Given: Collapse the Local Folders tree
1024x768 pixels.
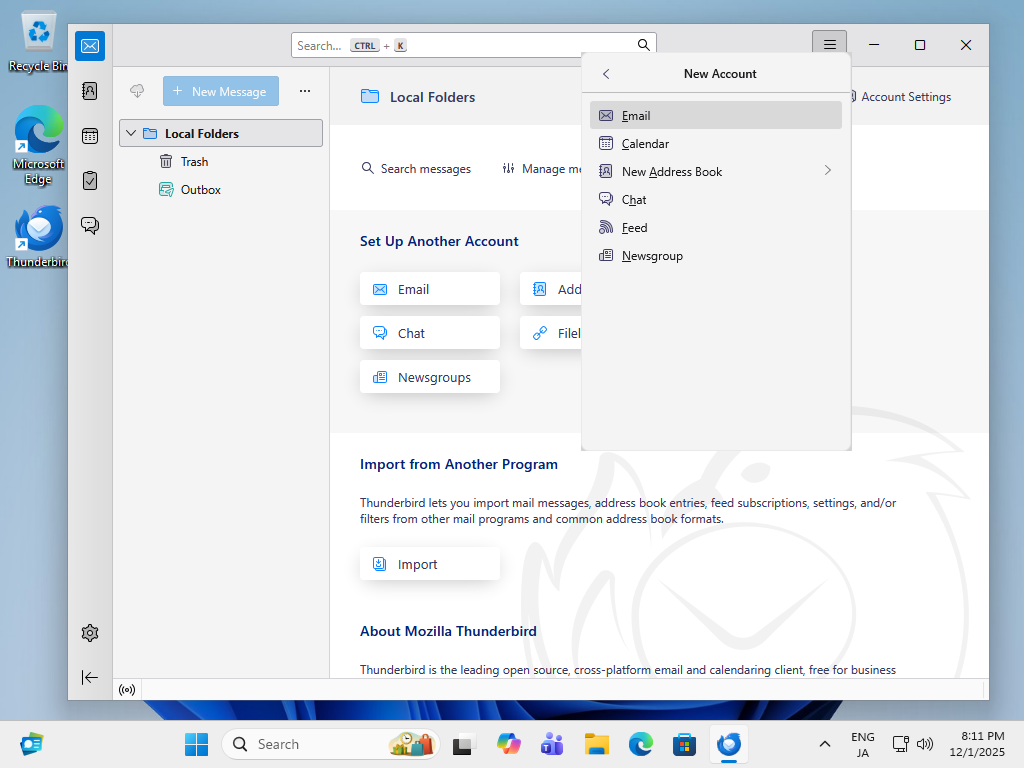Looking at the screenshot, I should (130, 133).
